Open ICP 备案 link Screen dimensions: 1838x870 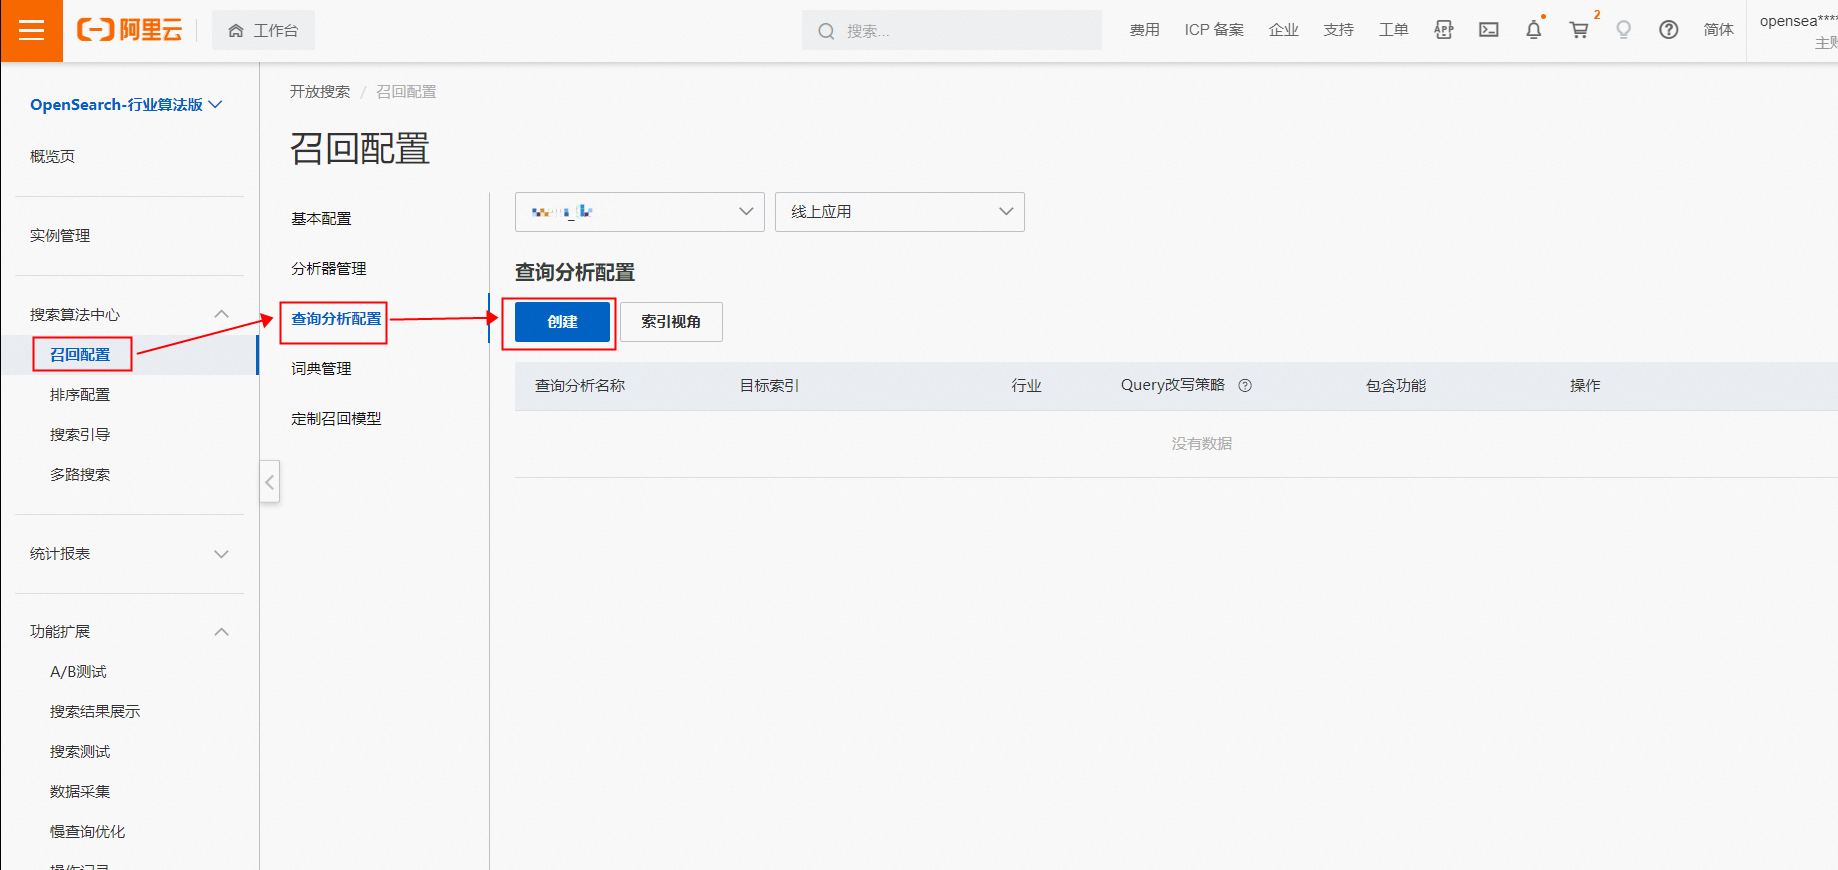click(1214, 30)
